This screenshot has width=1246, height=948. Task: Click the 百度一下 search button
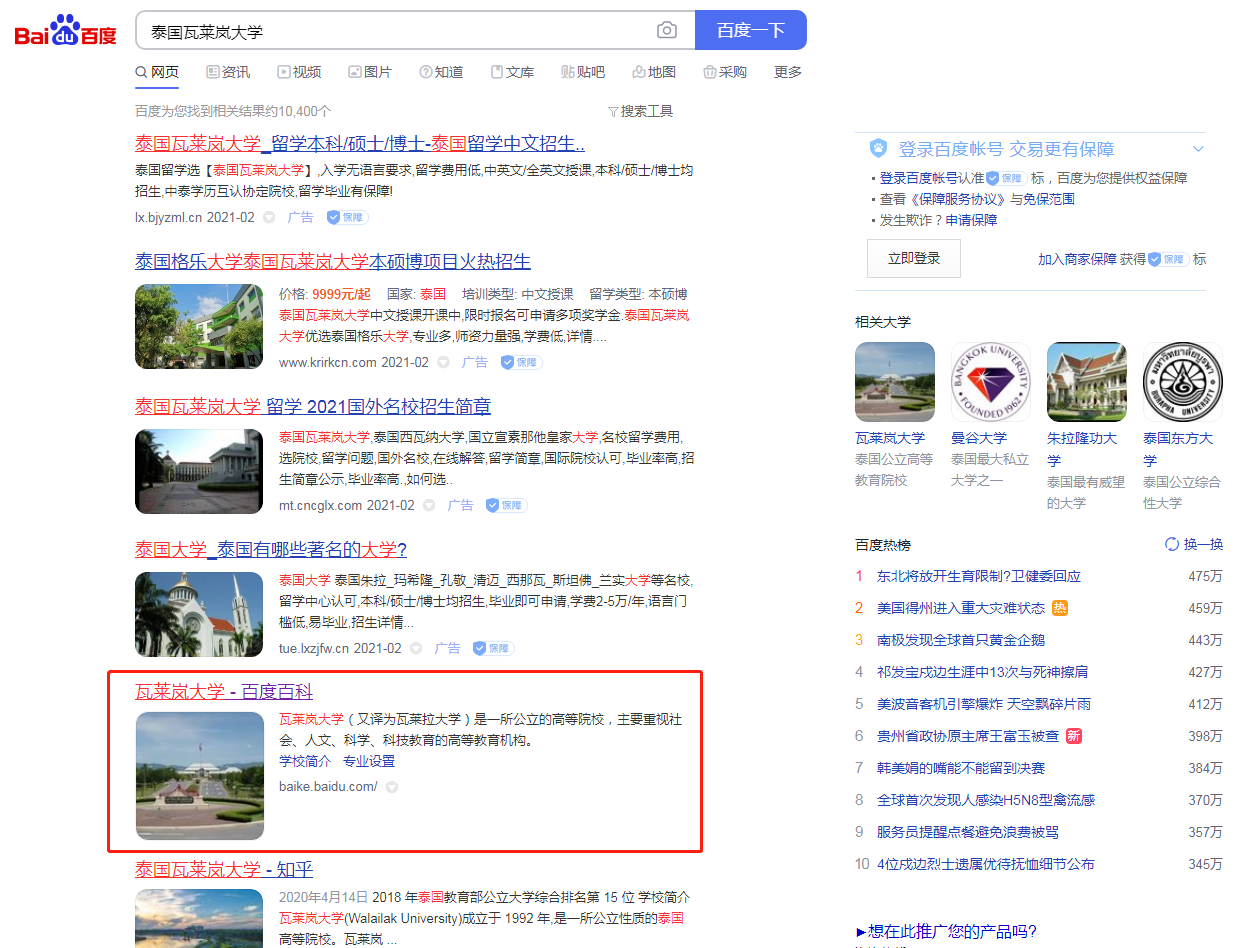[x=751, y=30]
